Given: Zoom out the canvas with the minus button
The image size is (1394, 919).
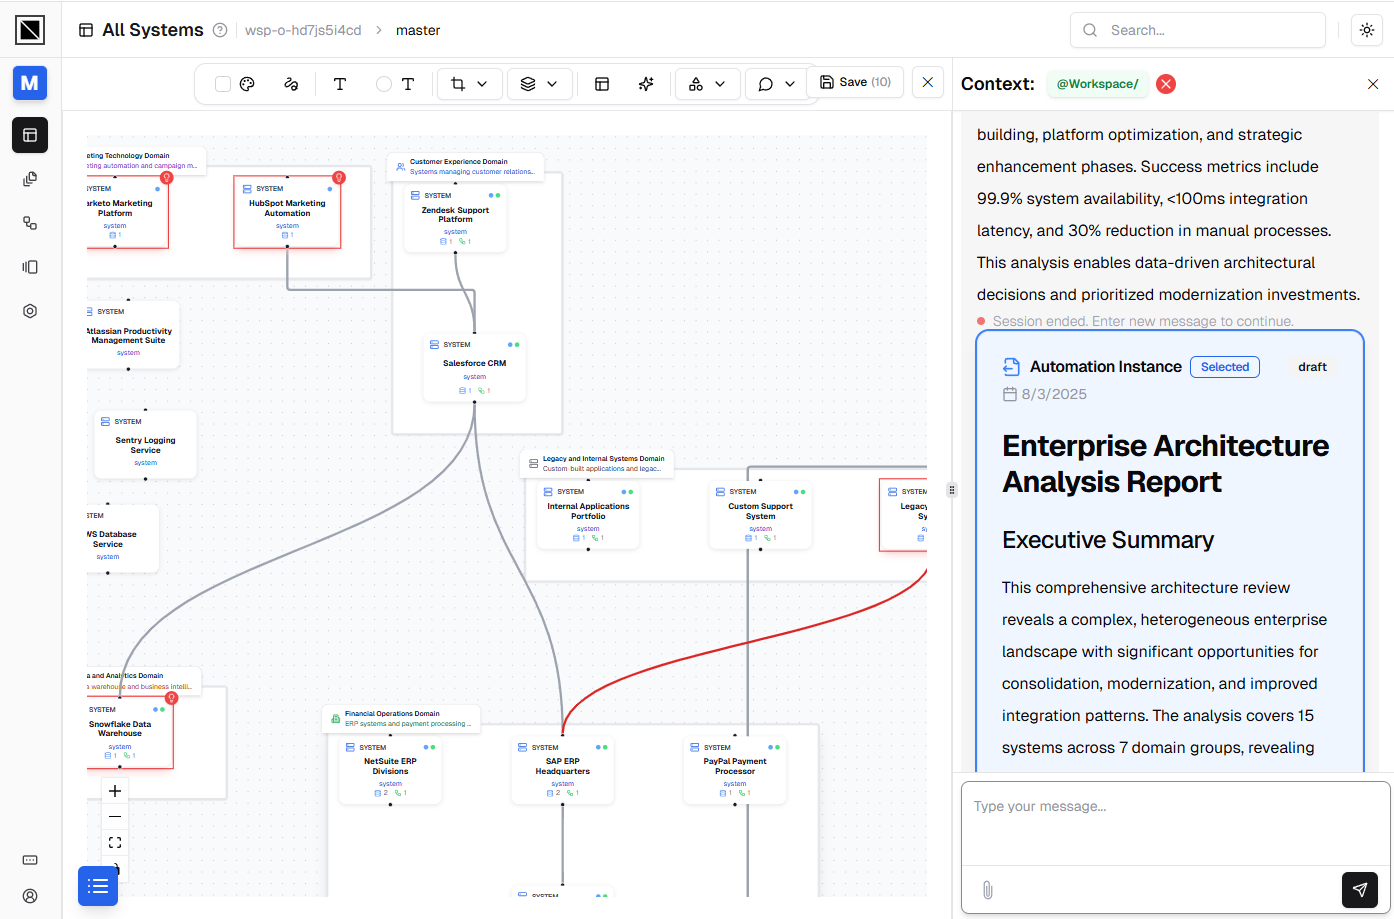Looking at the screenshot, I should [115, 817].
